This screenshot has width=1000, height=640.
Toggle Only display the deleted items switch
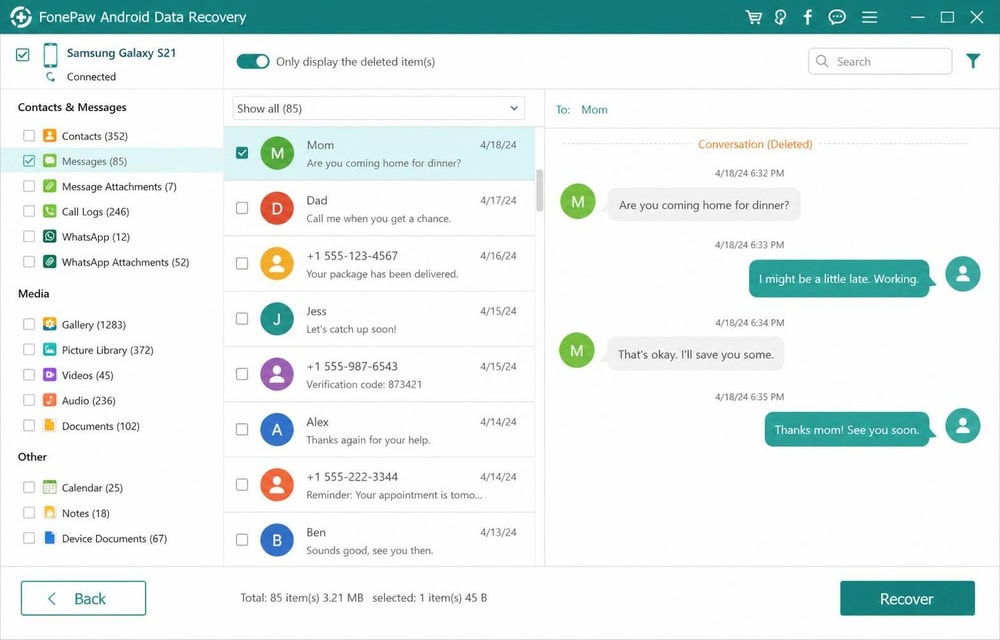[253, 61]
